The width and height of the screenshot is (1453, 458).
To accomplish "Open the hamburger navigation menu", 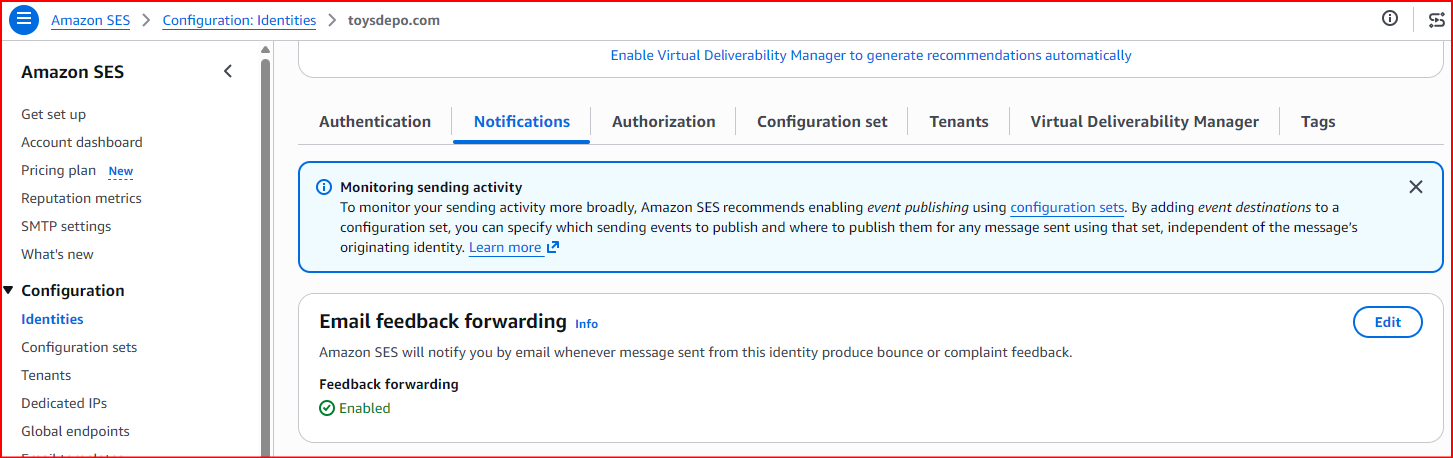I will tap(24, 19).
